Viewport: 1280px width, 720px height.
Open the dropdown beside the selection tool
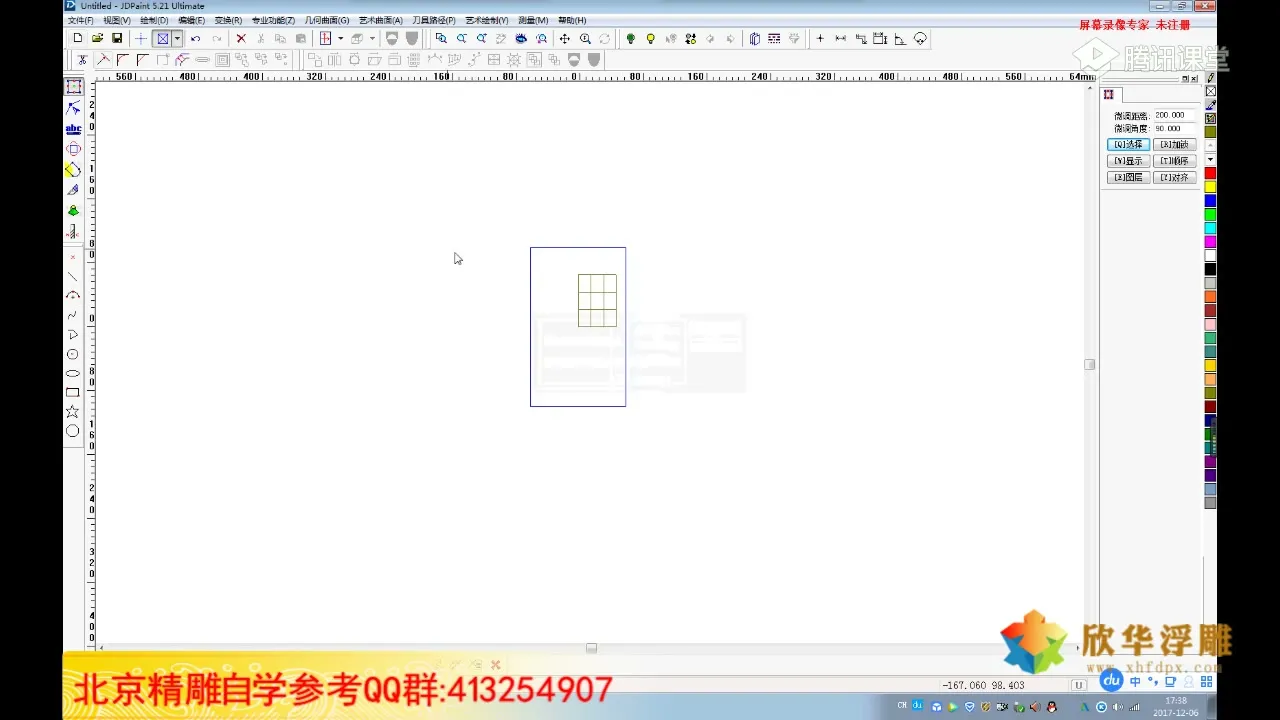[x=176, y=38]
